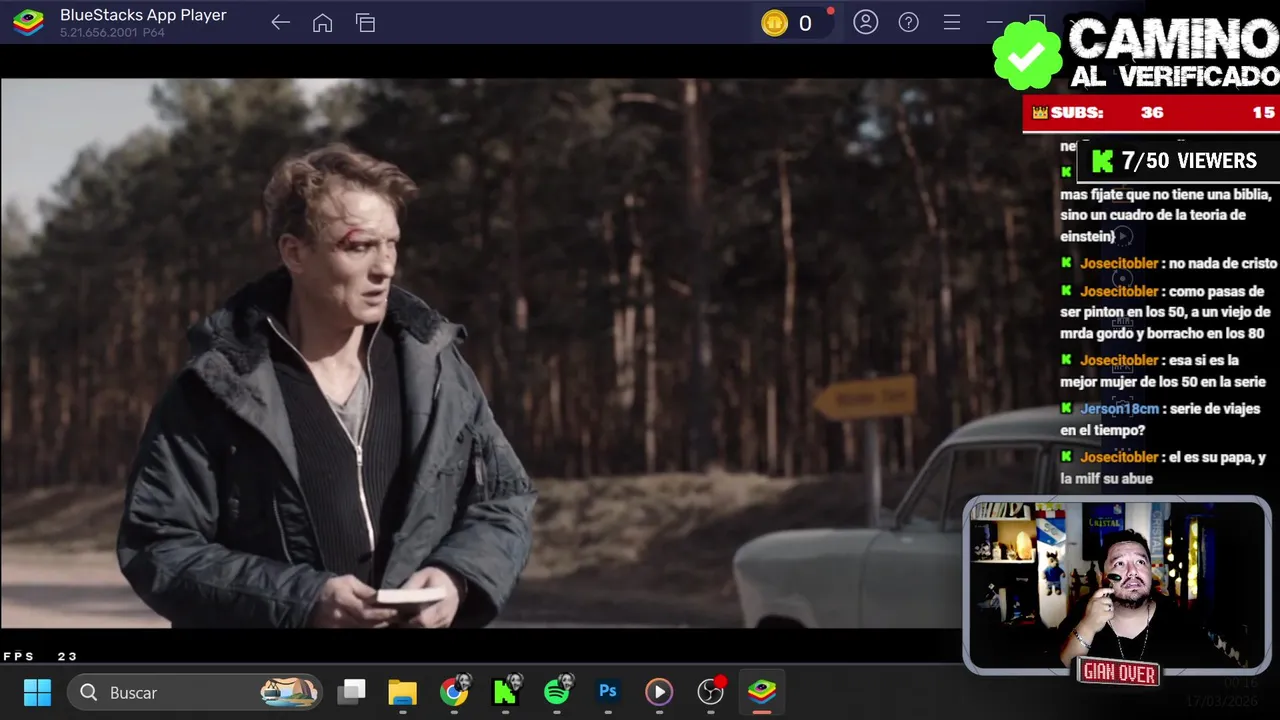Click Josecitobler name beside 'como pasas de'

click(1119, 291)
